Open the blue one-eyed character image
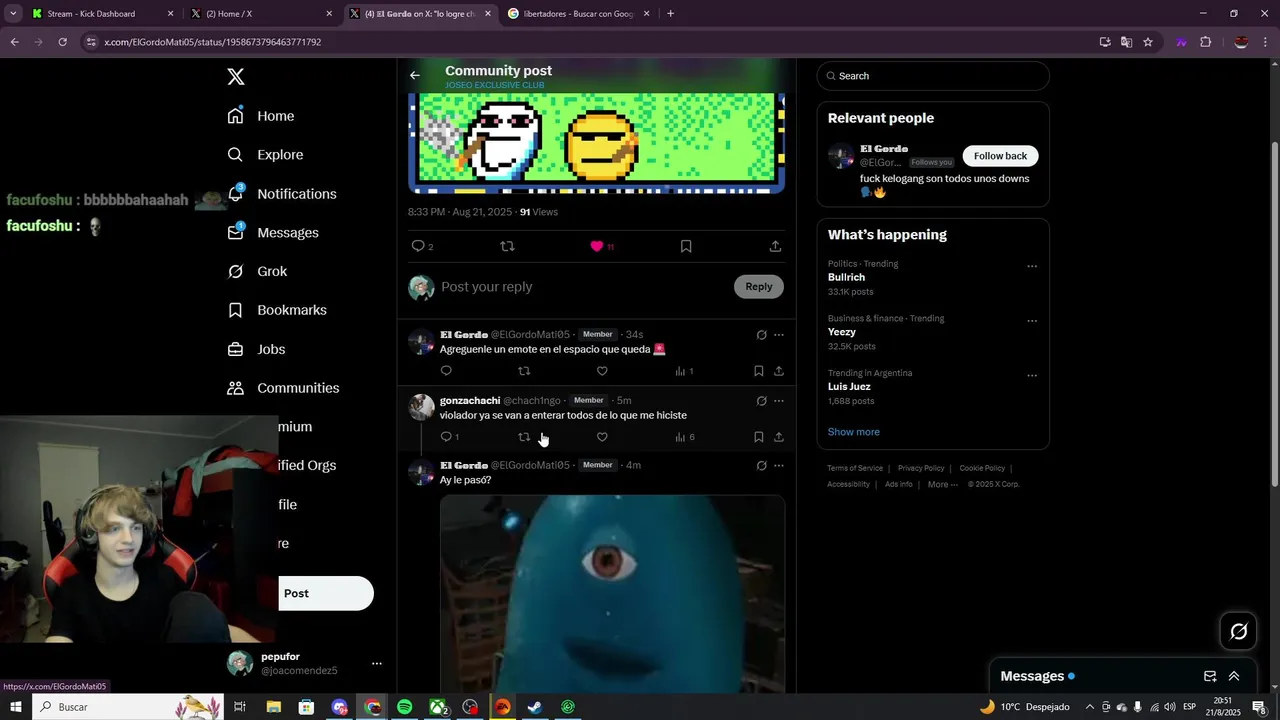Screen dimensions: 1280x720 (612, 594)
